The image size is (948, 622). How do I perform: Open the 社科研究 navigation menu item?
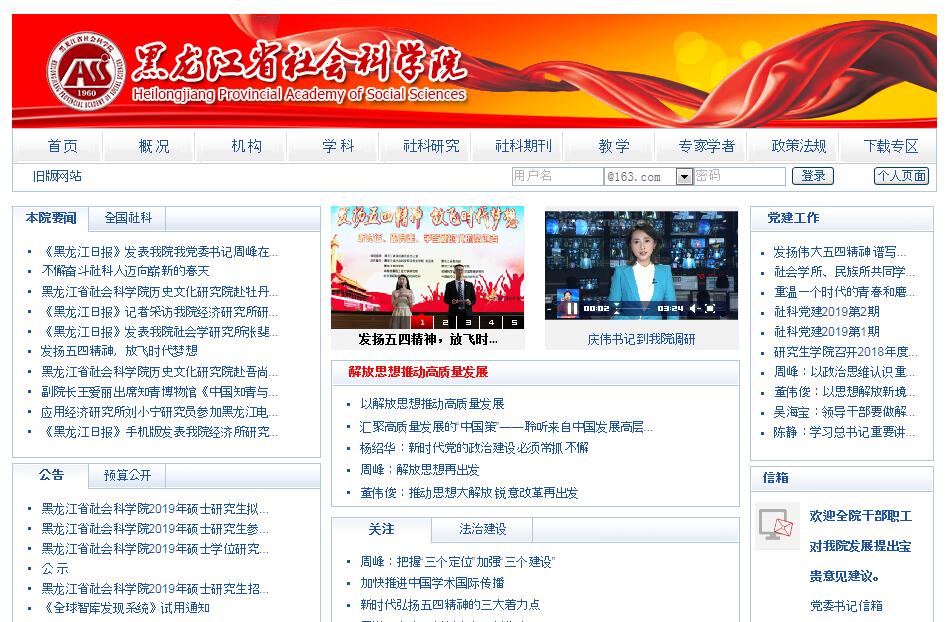(x=431, y=146)
